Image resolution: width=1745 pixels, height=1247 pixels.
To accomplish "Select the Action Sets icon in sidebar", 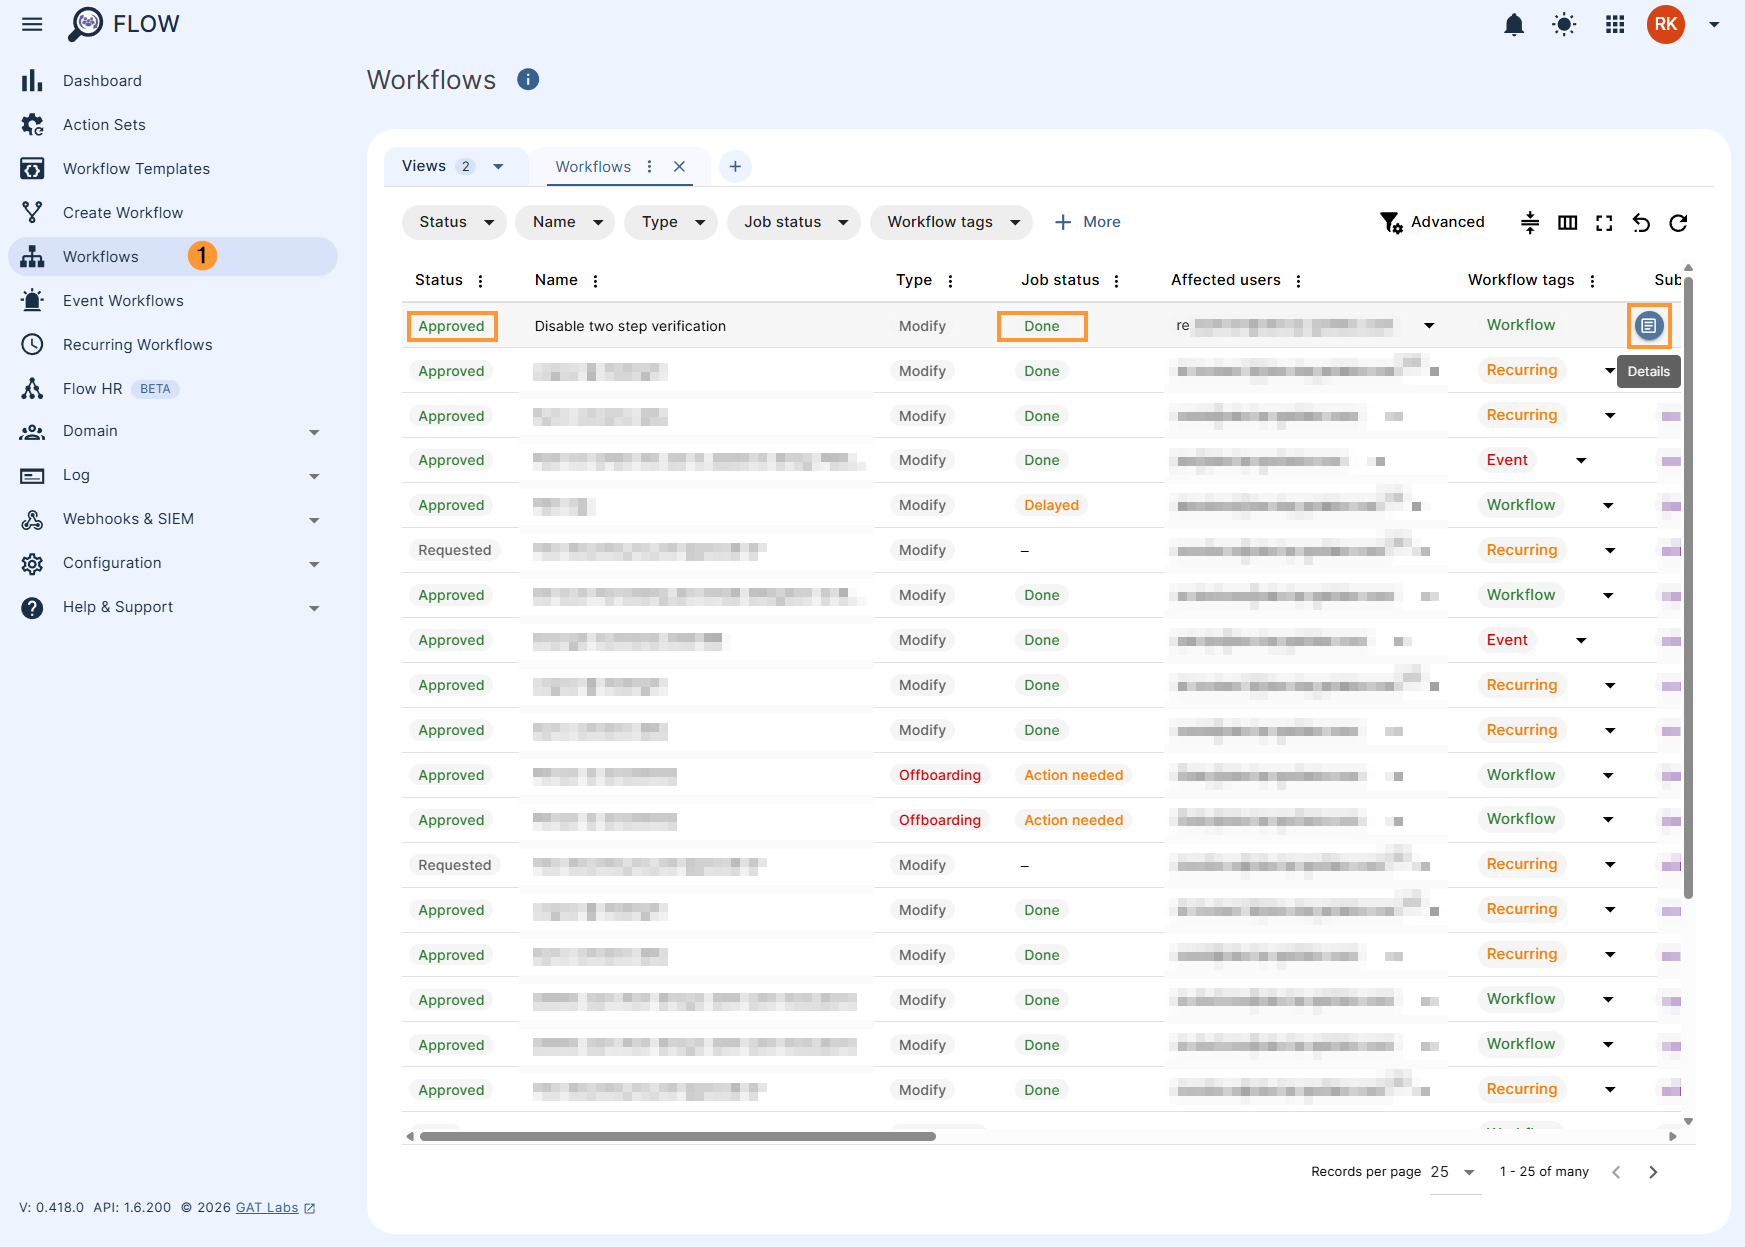I will [32, 124].
